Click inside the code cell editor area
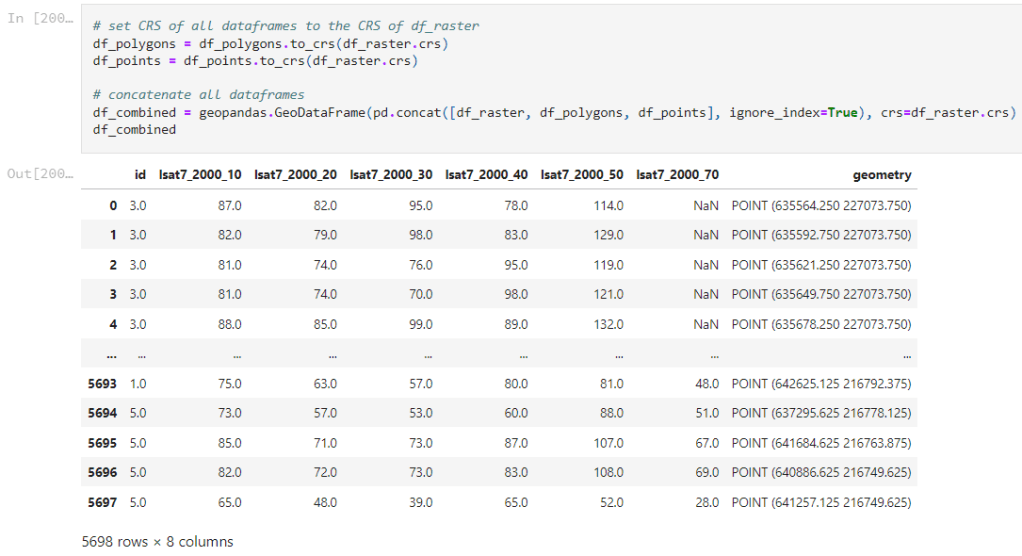 click(550, 78)
